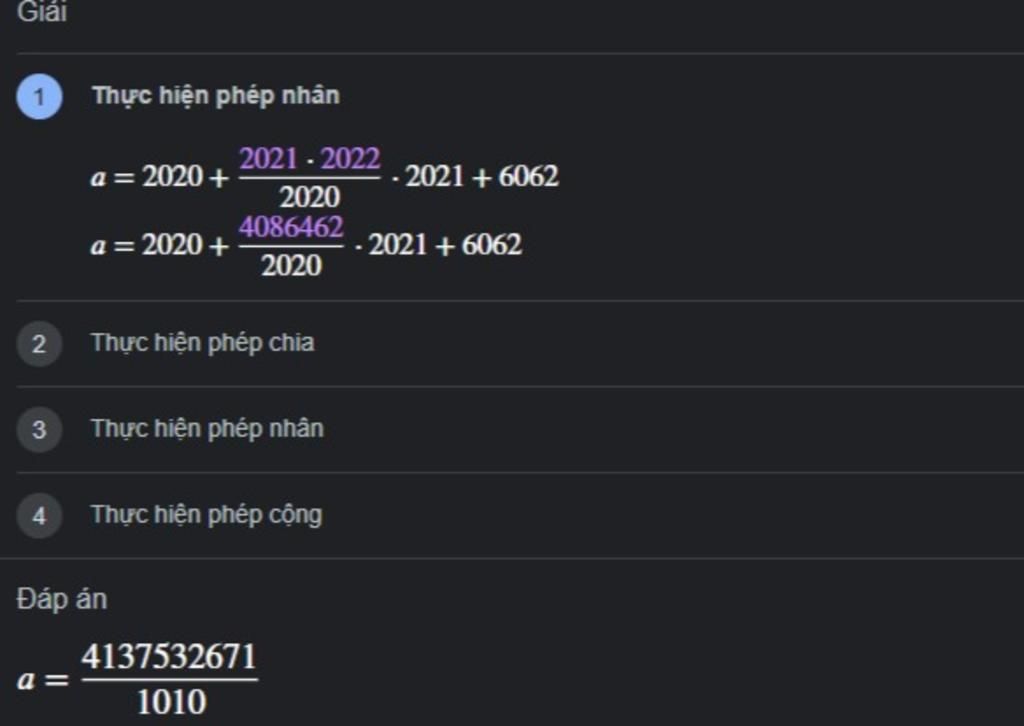Screen dimensions: 1024x726
Task: Click the highlighted product 2021 · 2022
Action: (310, 159)
